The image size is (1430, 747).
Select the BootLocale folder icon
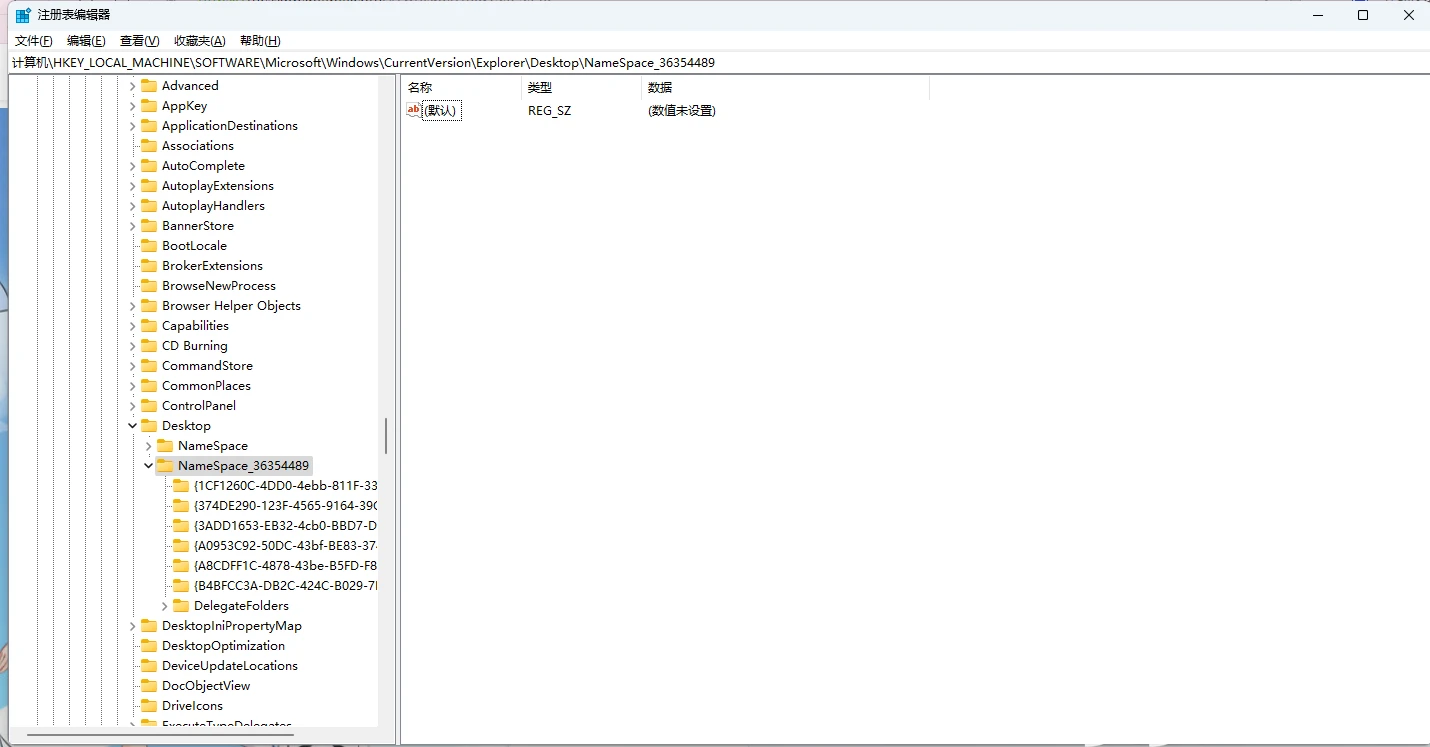149,246
